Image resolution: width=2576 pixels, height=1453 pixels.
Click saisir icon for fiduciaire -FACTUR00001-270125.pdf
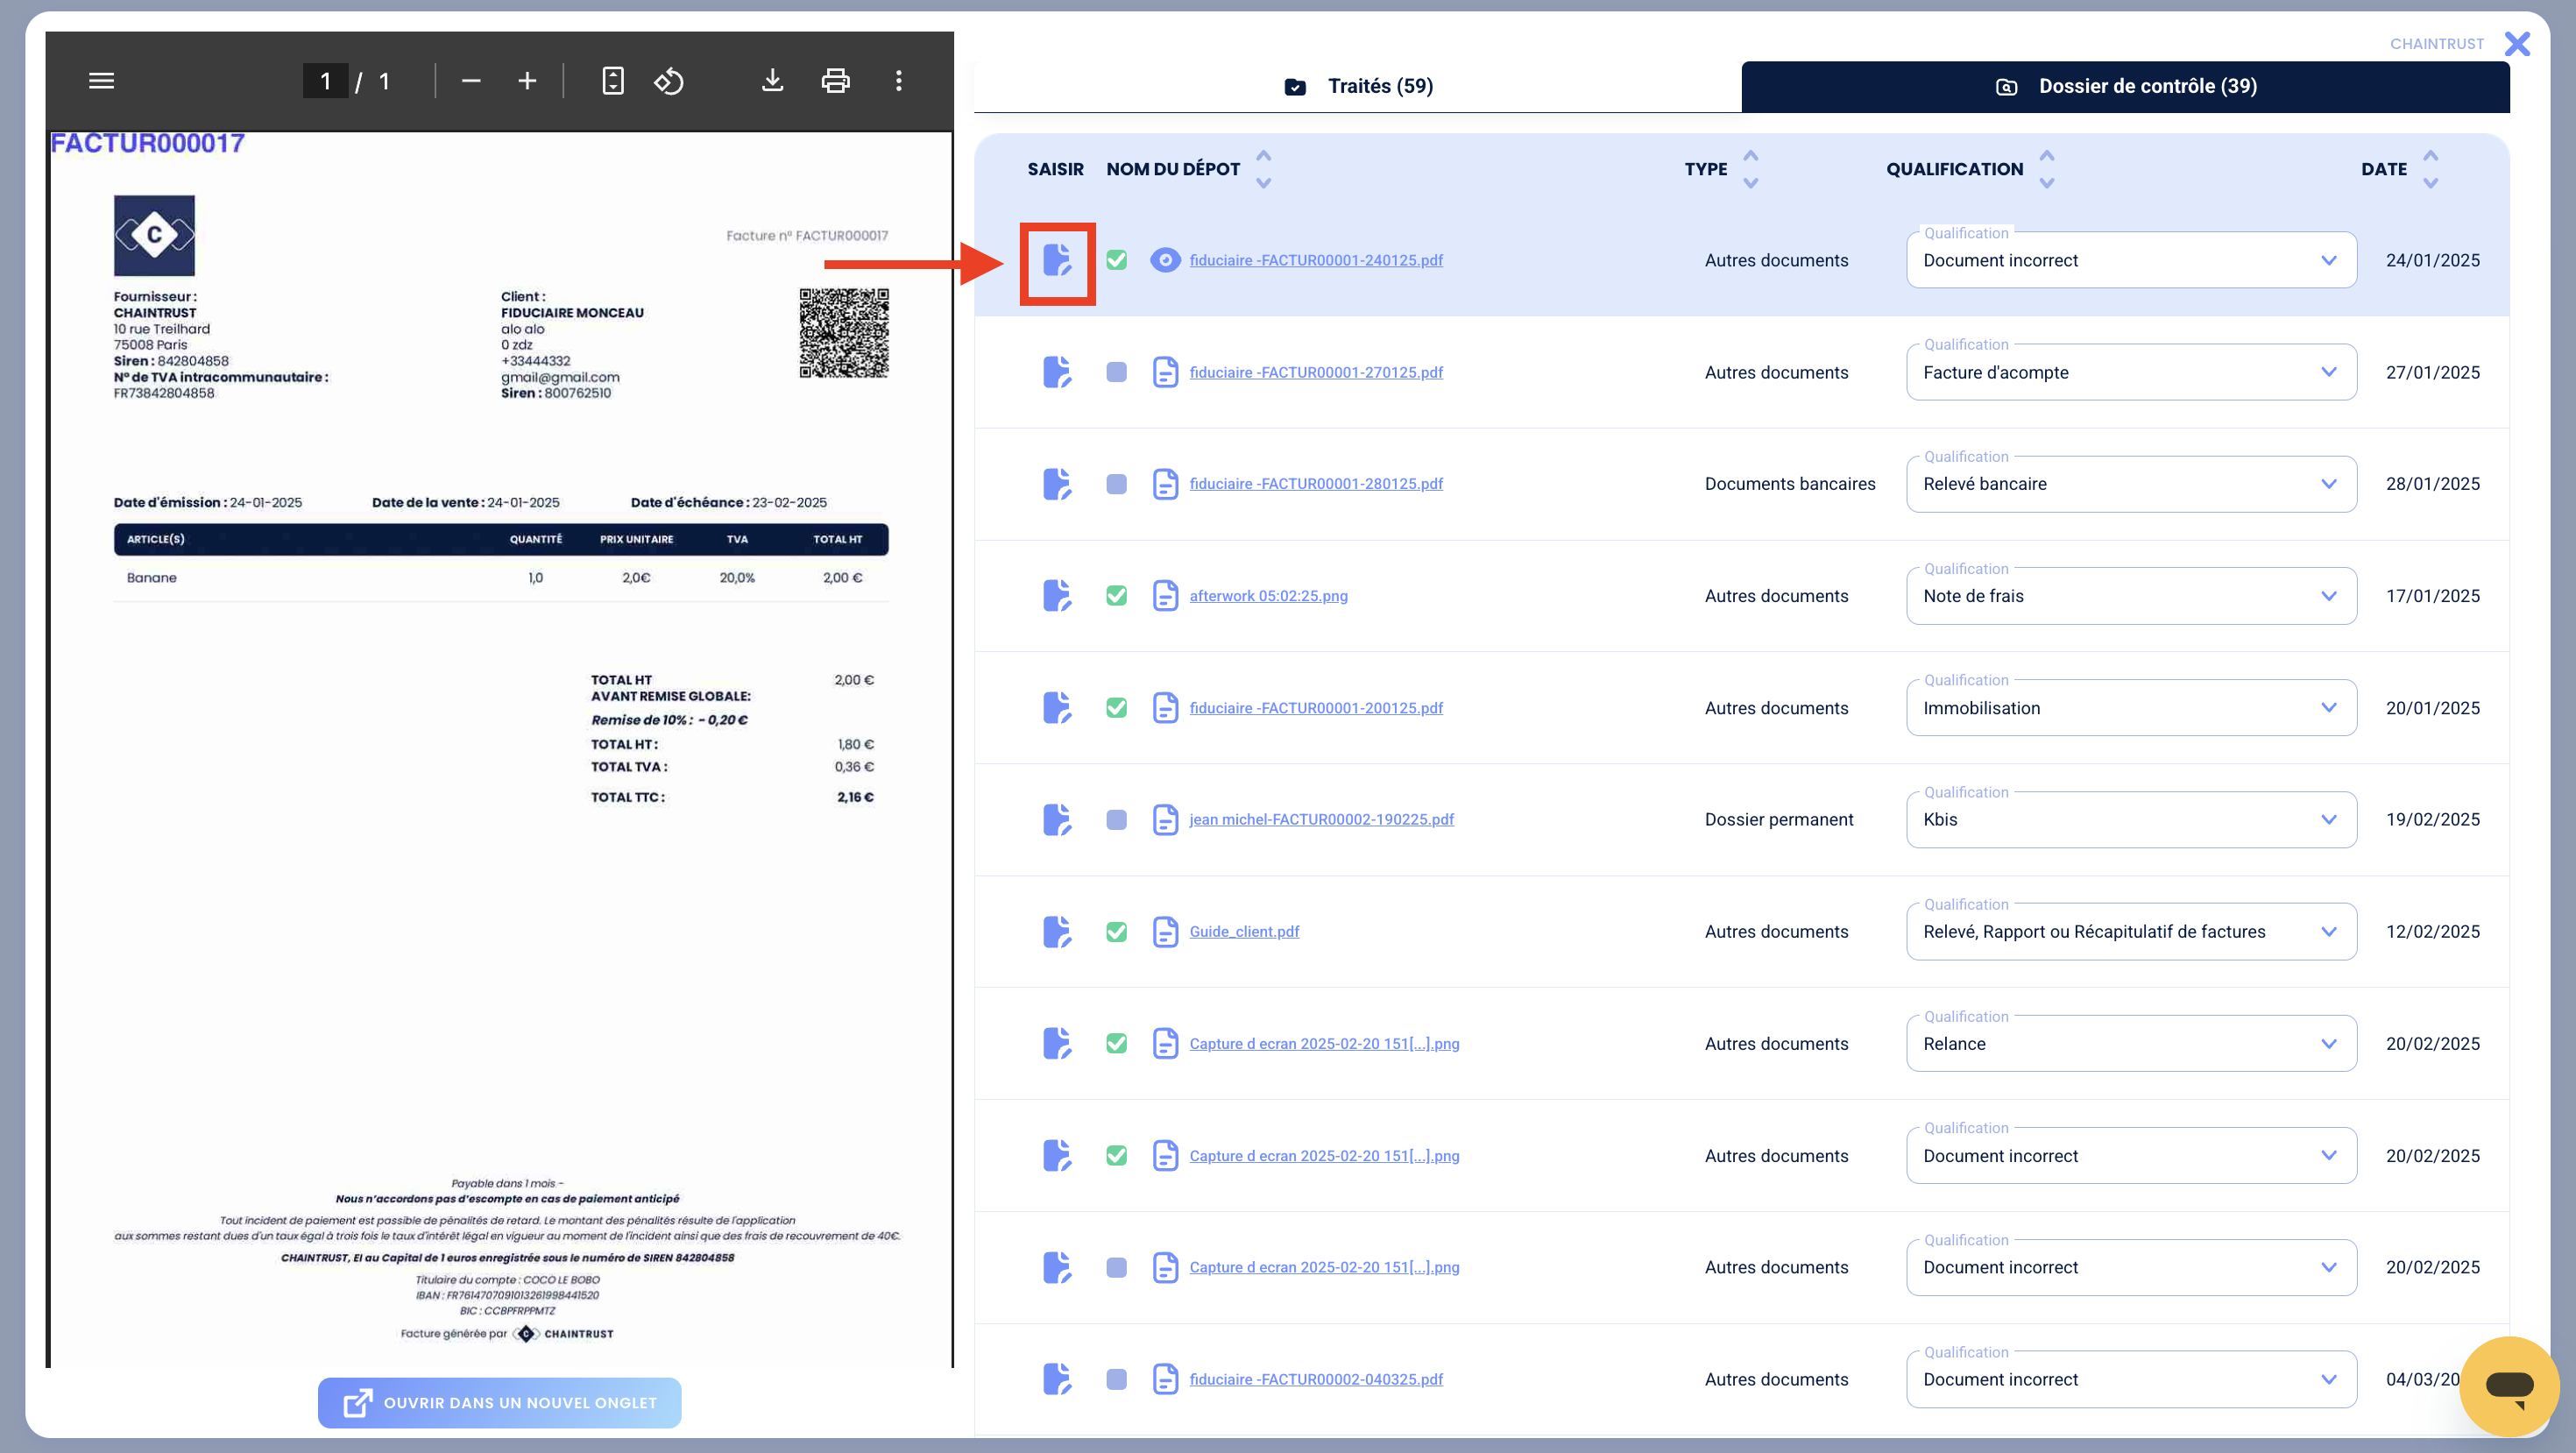click(1057, 372)
